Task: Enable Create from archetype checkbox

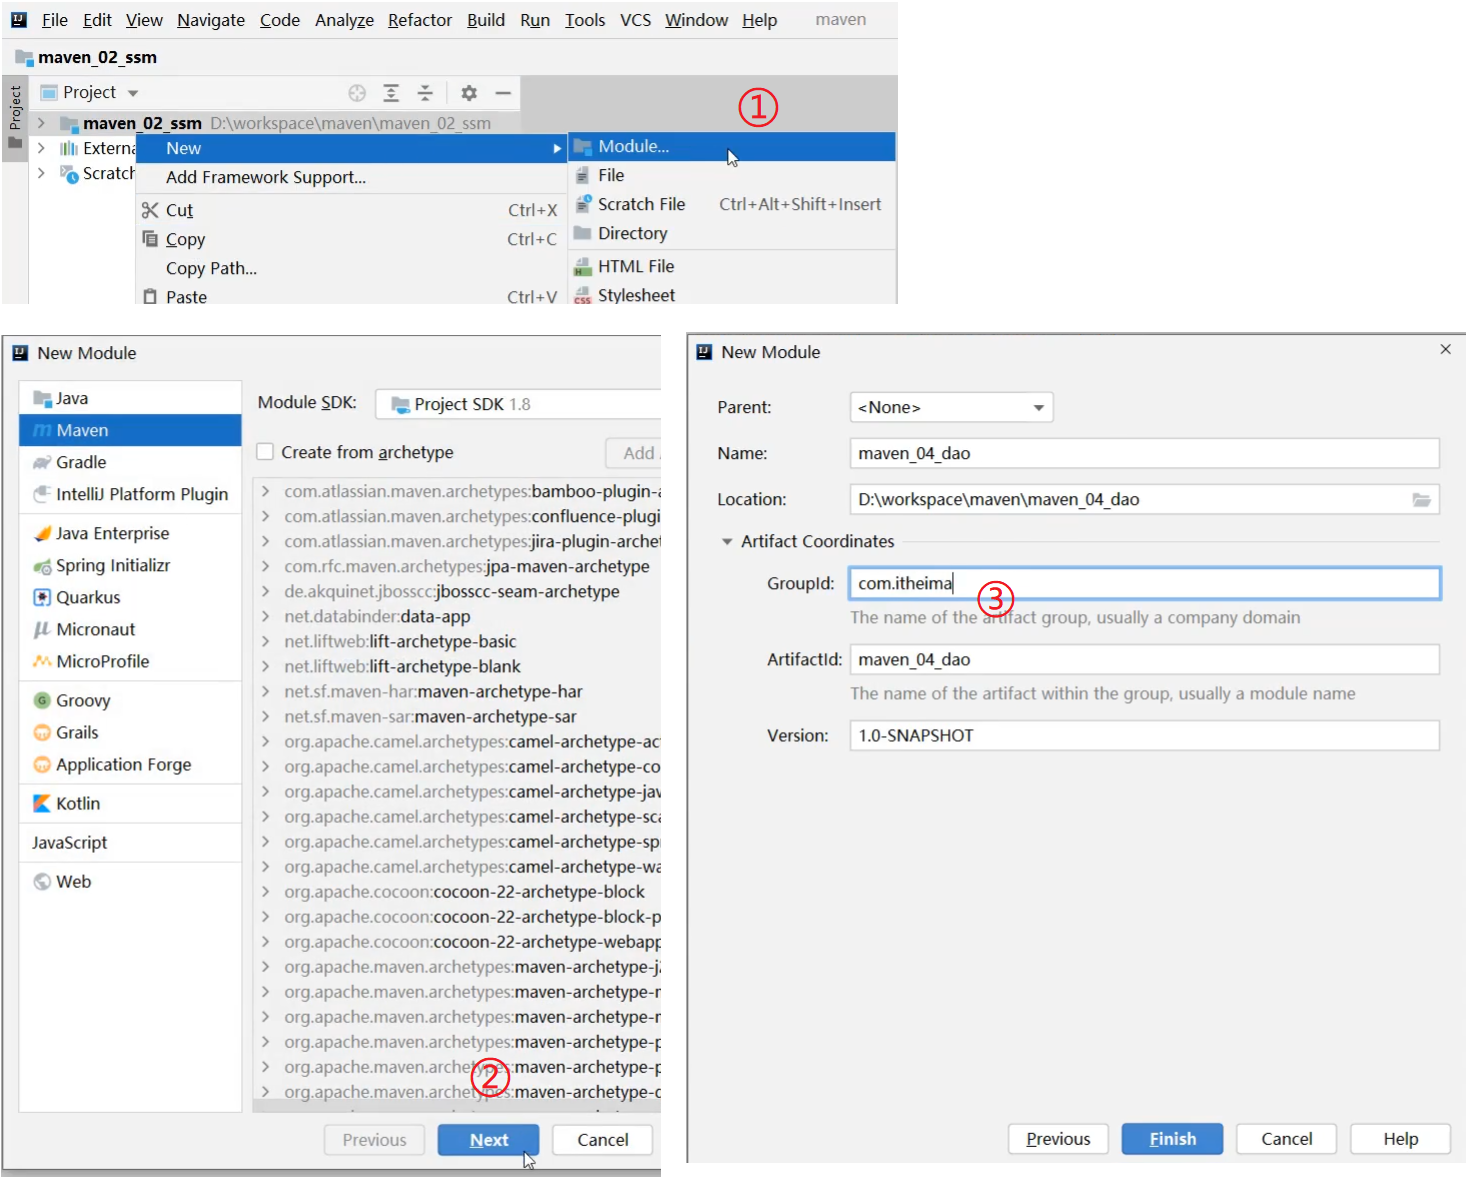Action: tap(265, 452)
